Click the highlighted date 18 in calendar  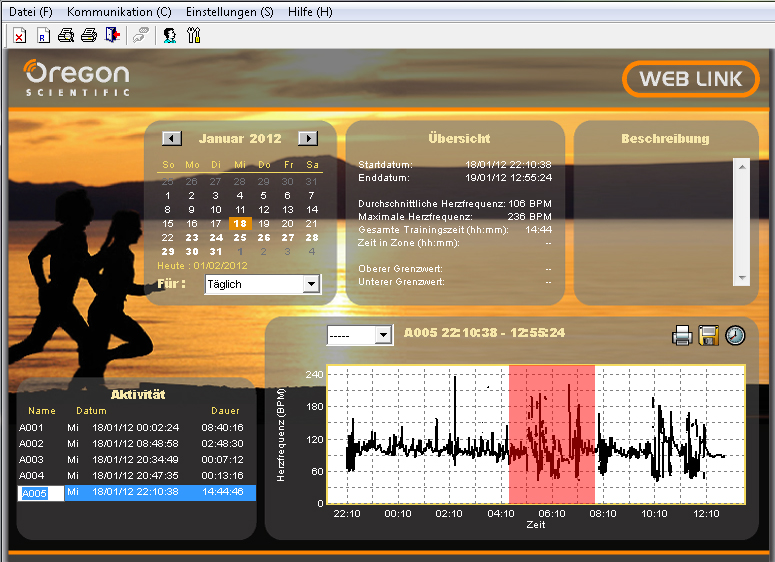pos(240,223)
